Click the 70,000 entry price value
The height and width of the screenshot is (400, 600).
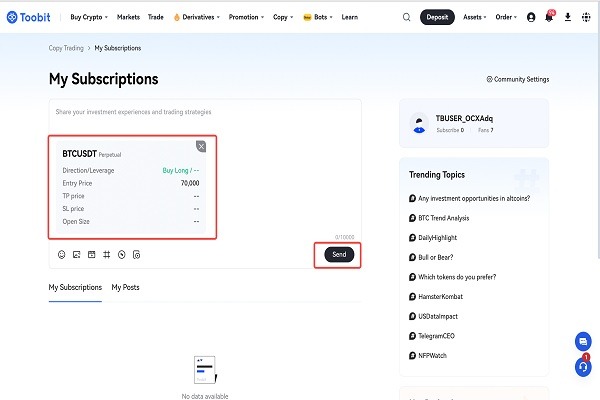pos(190,183)
